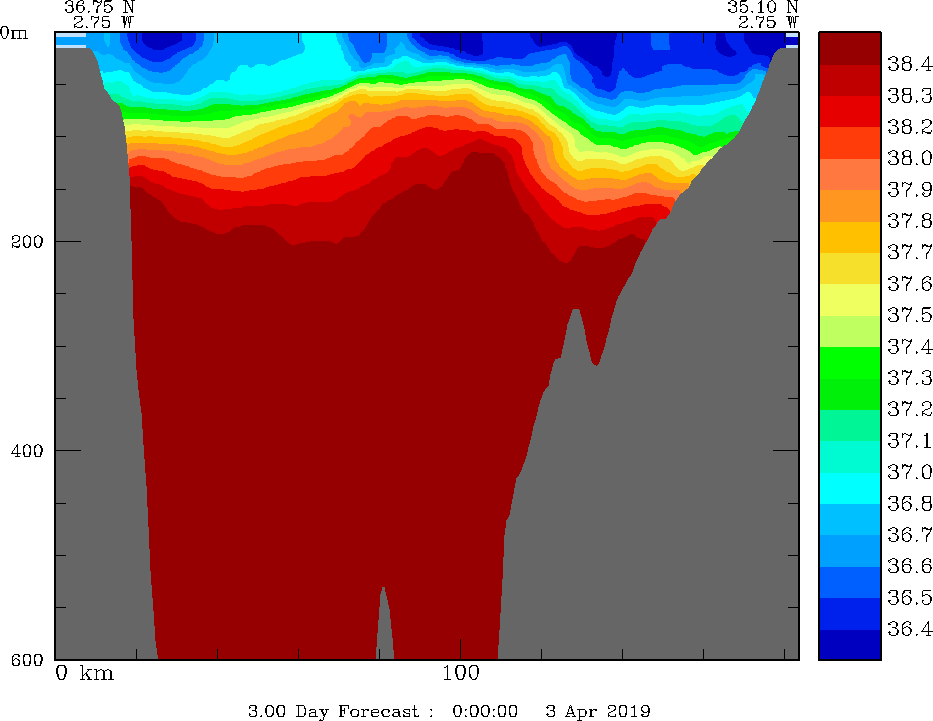This screenshot has width=933, height=721.
Task: Click the 37.0 colorbar label
Action: pos(909,471)
